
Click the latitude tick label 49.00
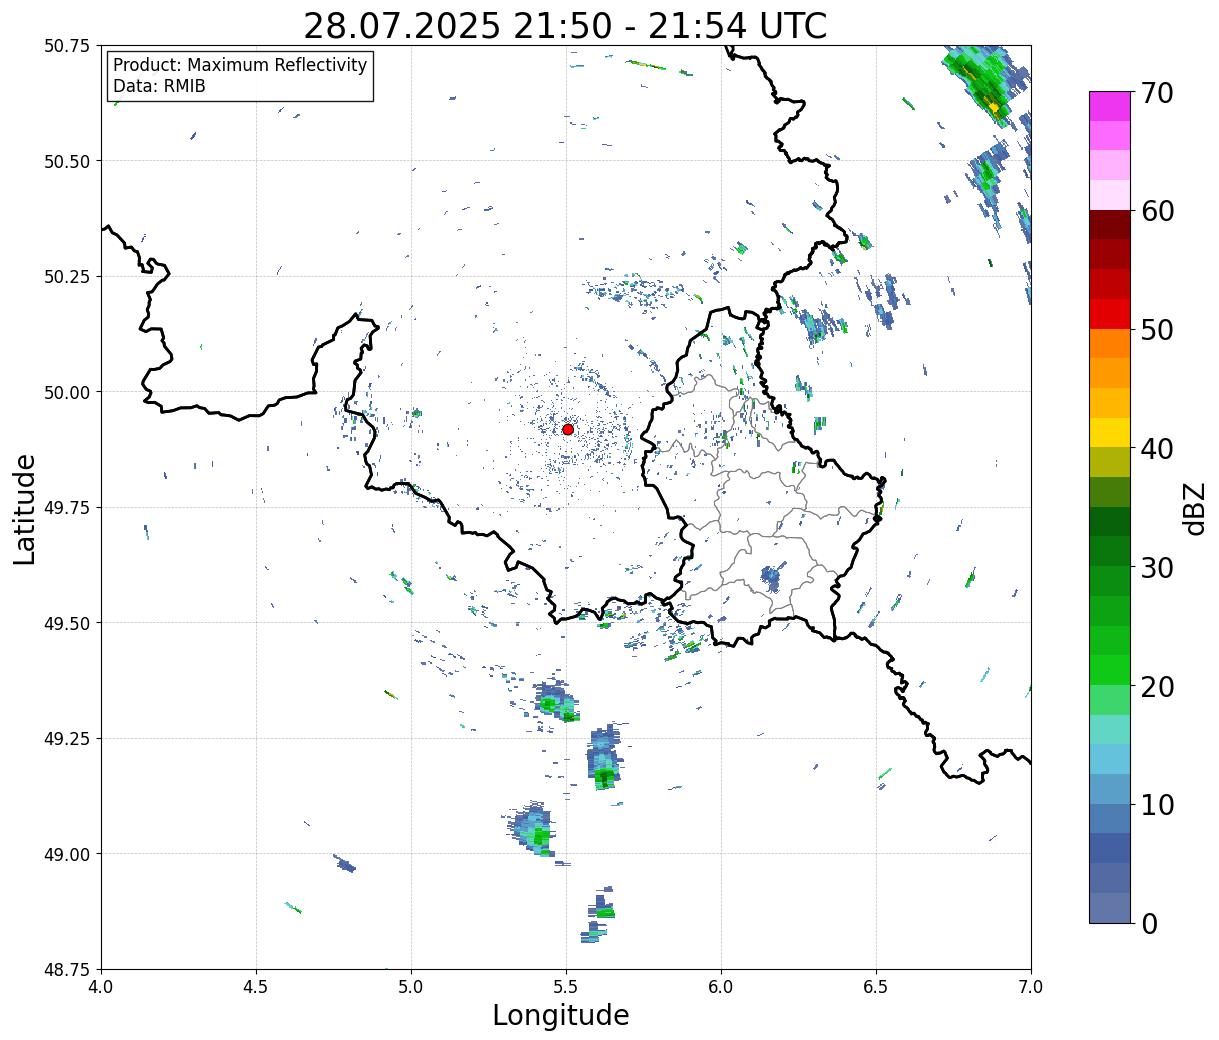coord(67,854)
